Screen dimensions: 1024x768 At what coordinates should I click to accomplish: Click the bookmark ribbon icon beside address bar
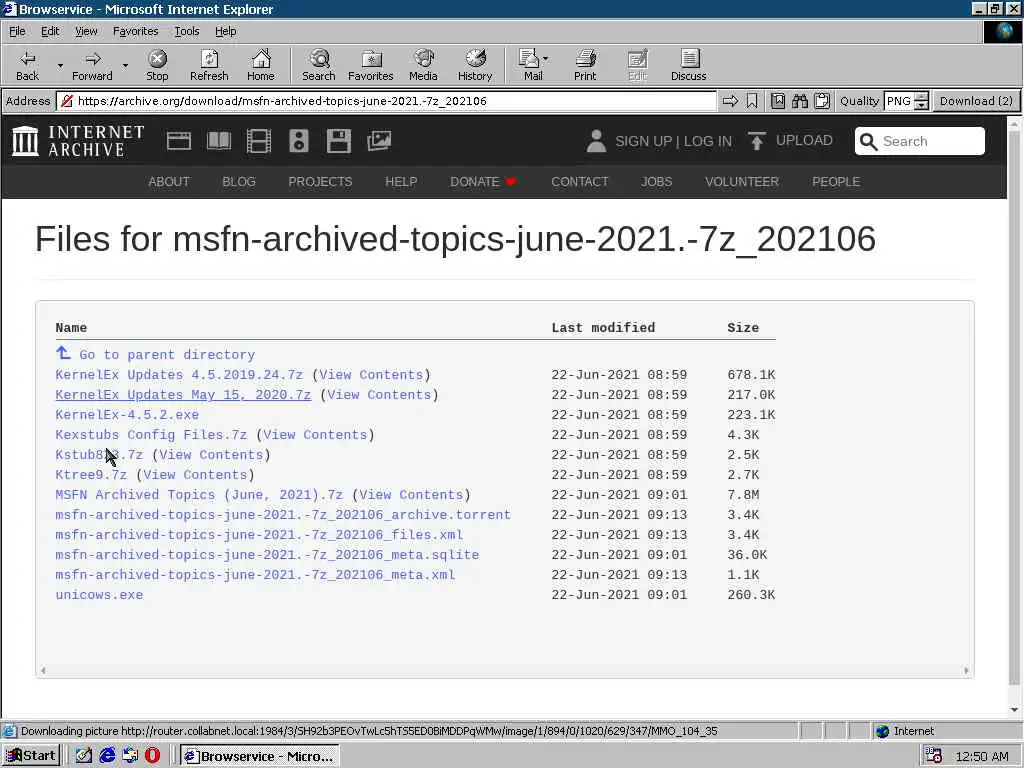(752, 101)
